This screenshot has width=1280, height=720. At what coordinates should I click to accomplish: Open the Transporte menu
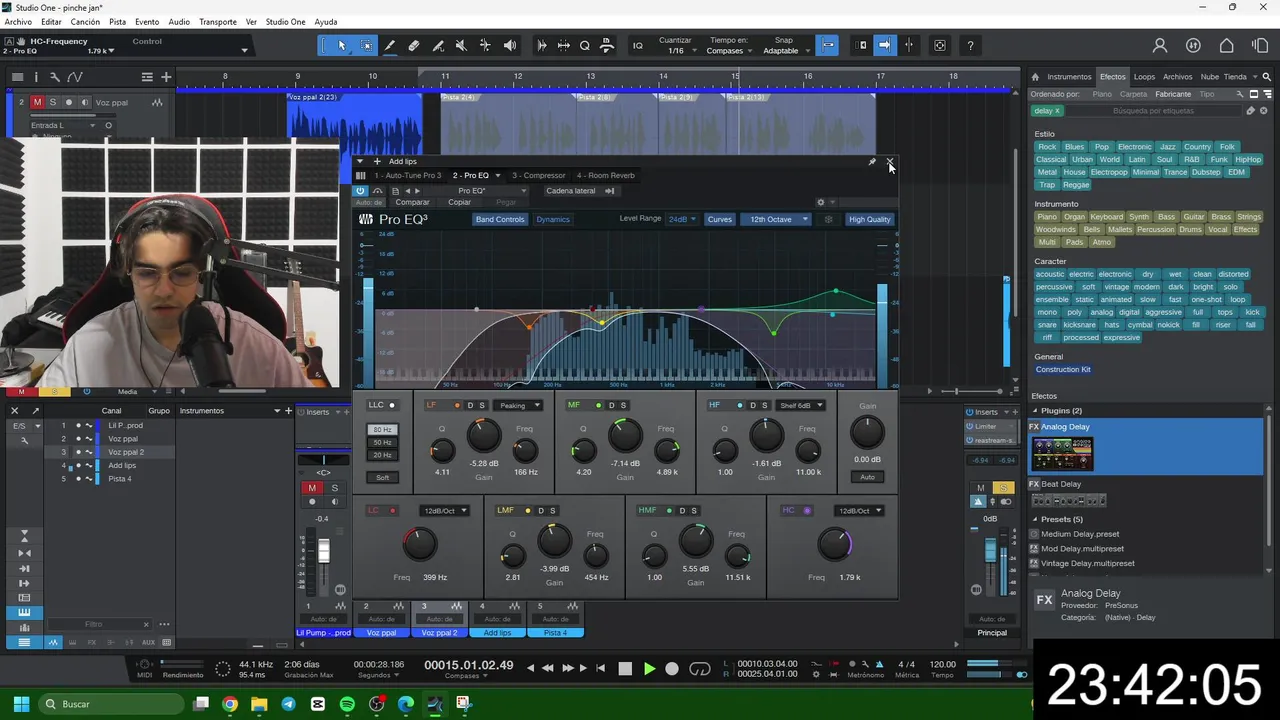coord(218,22)
